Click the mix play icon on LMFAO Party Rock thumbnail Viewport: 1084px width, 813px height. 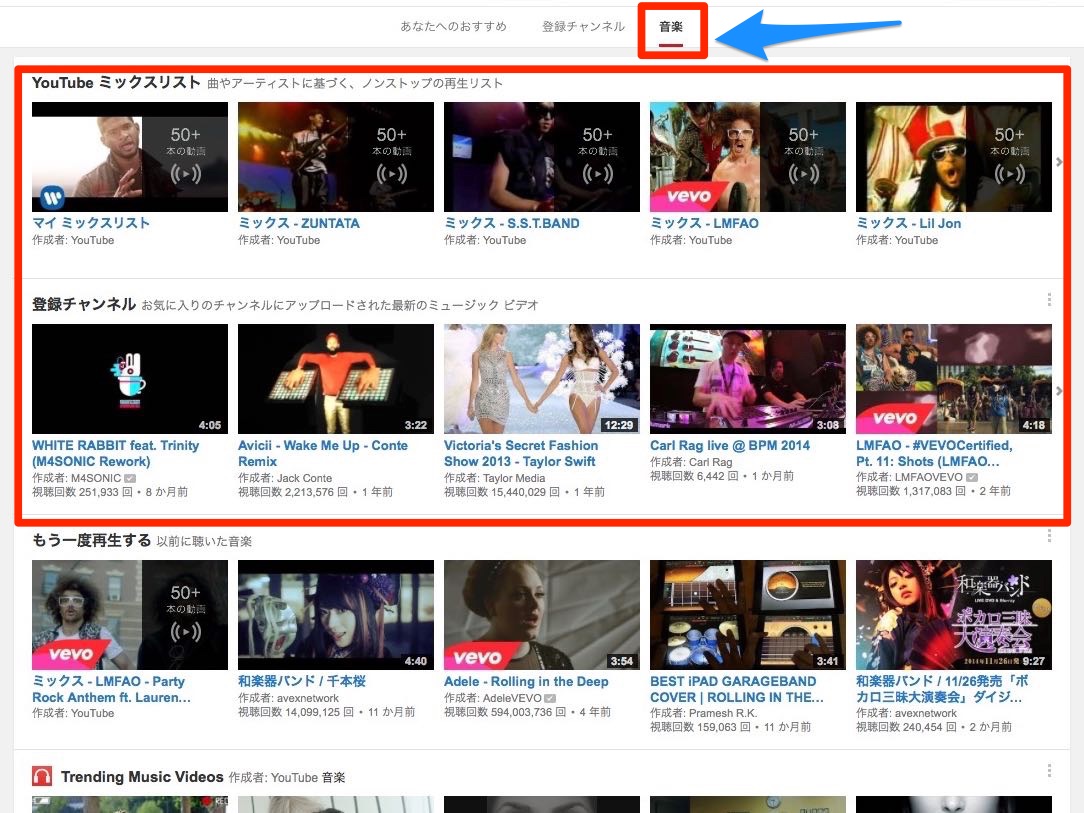(x=185, y=632)
